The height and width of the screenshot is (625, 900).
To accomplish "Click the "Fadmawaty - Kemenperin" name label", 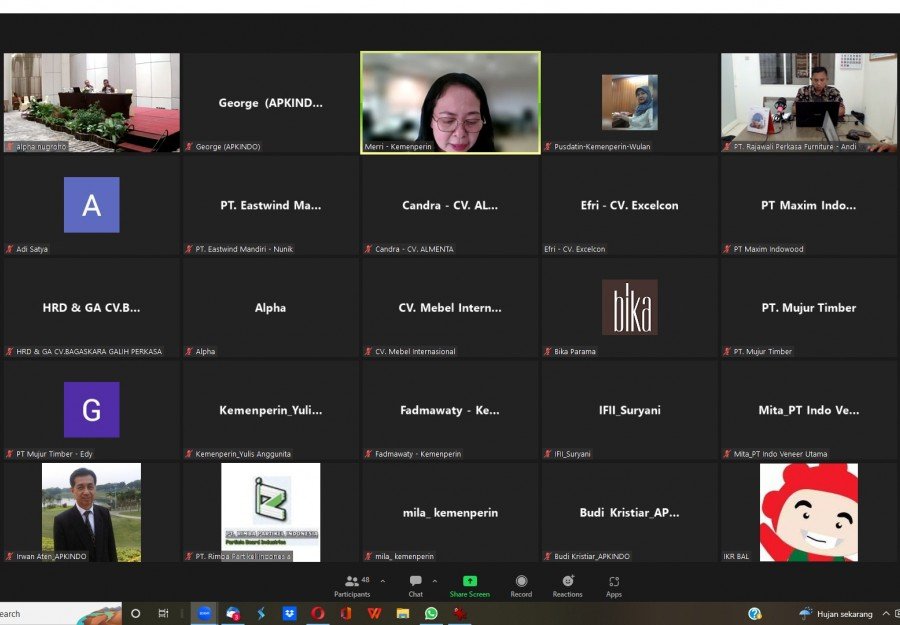I will [x=418, y=454].
